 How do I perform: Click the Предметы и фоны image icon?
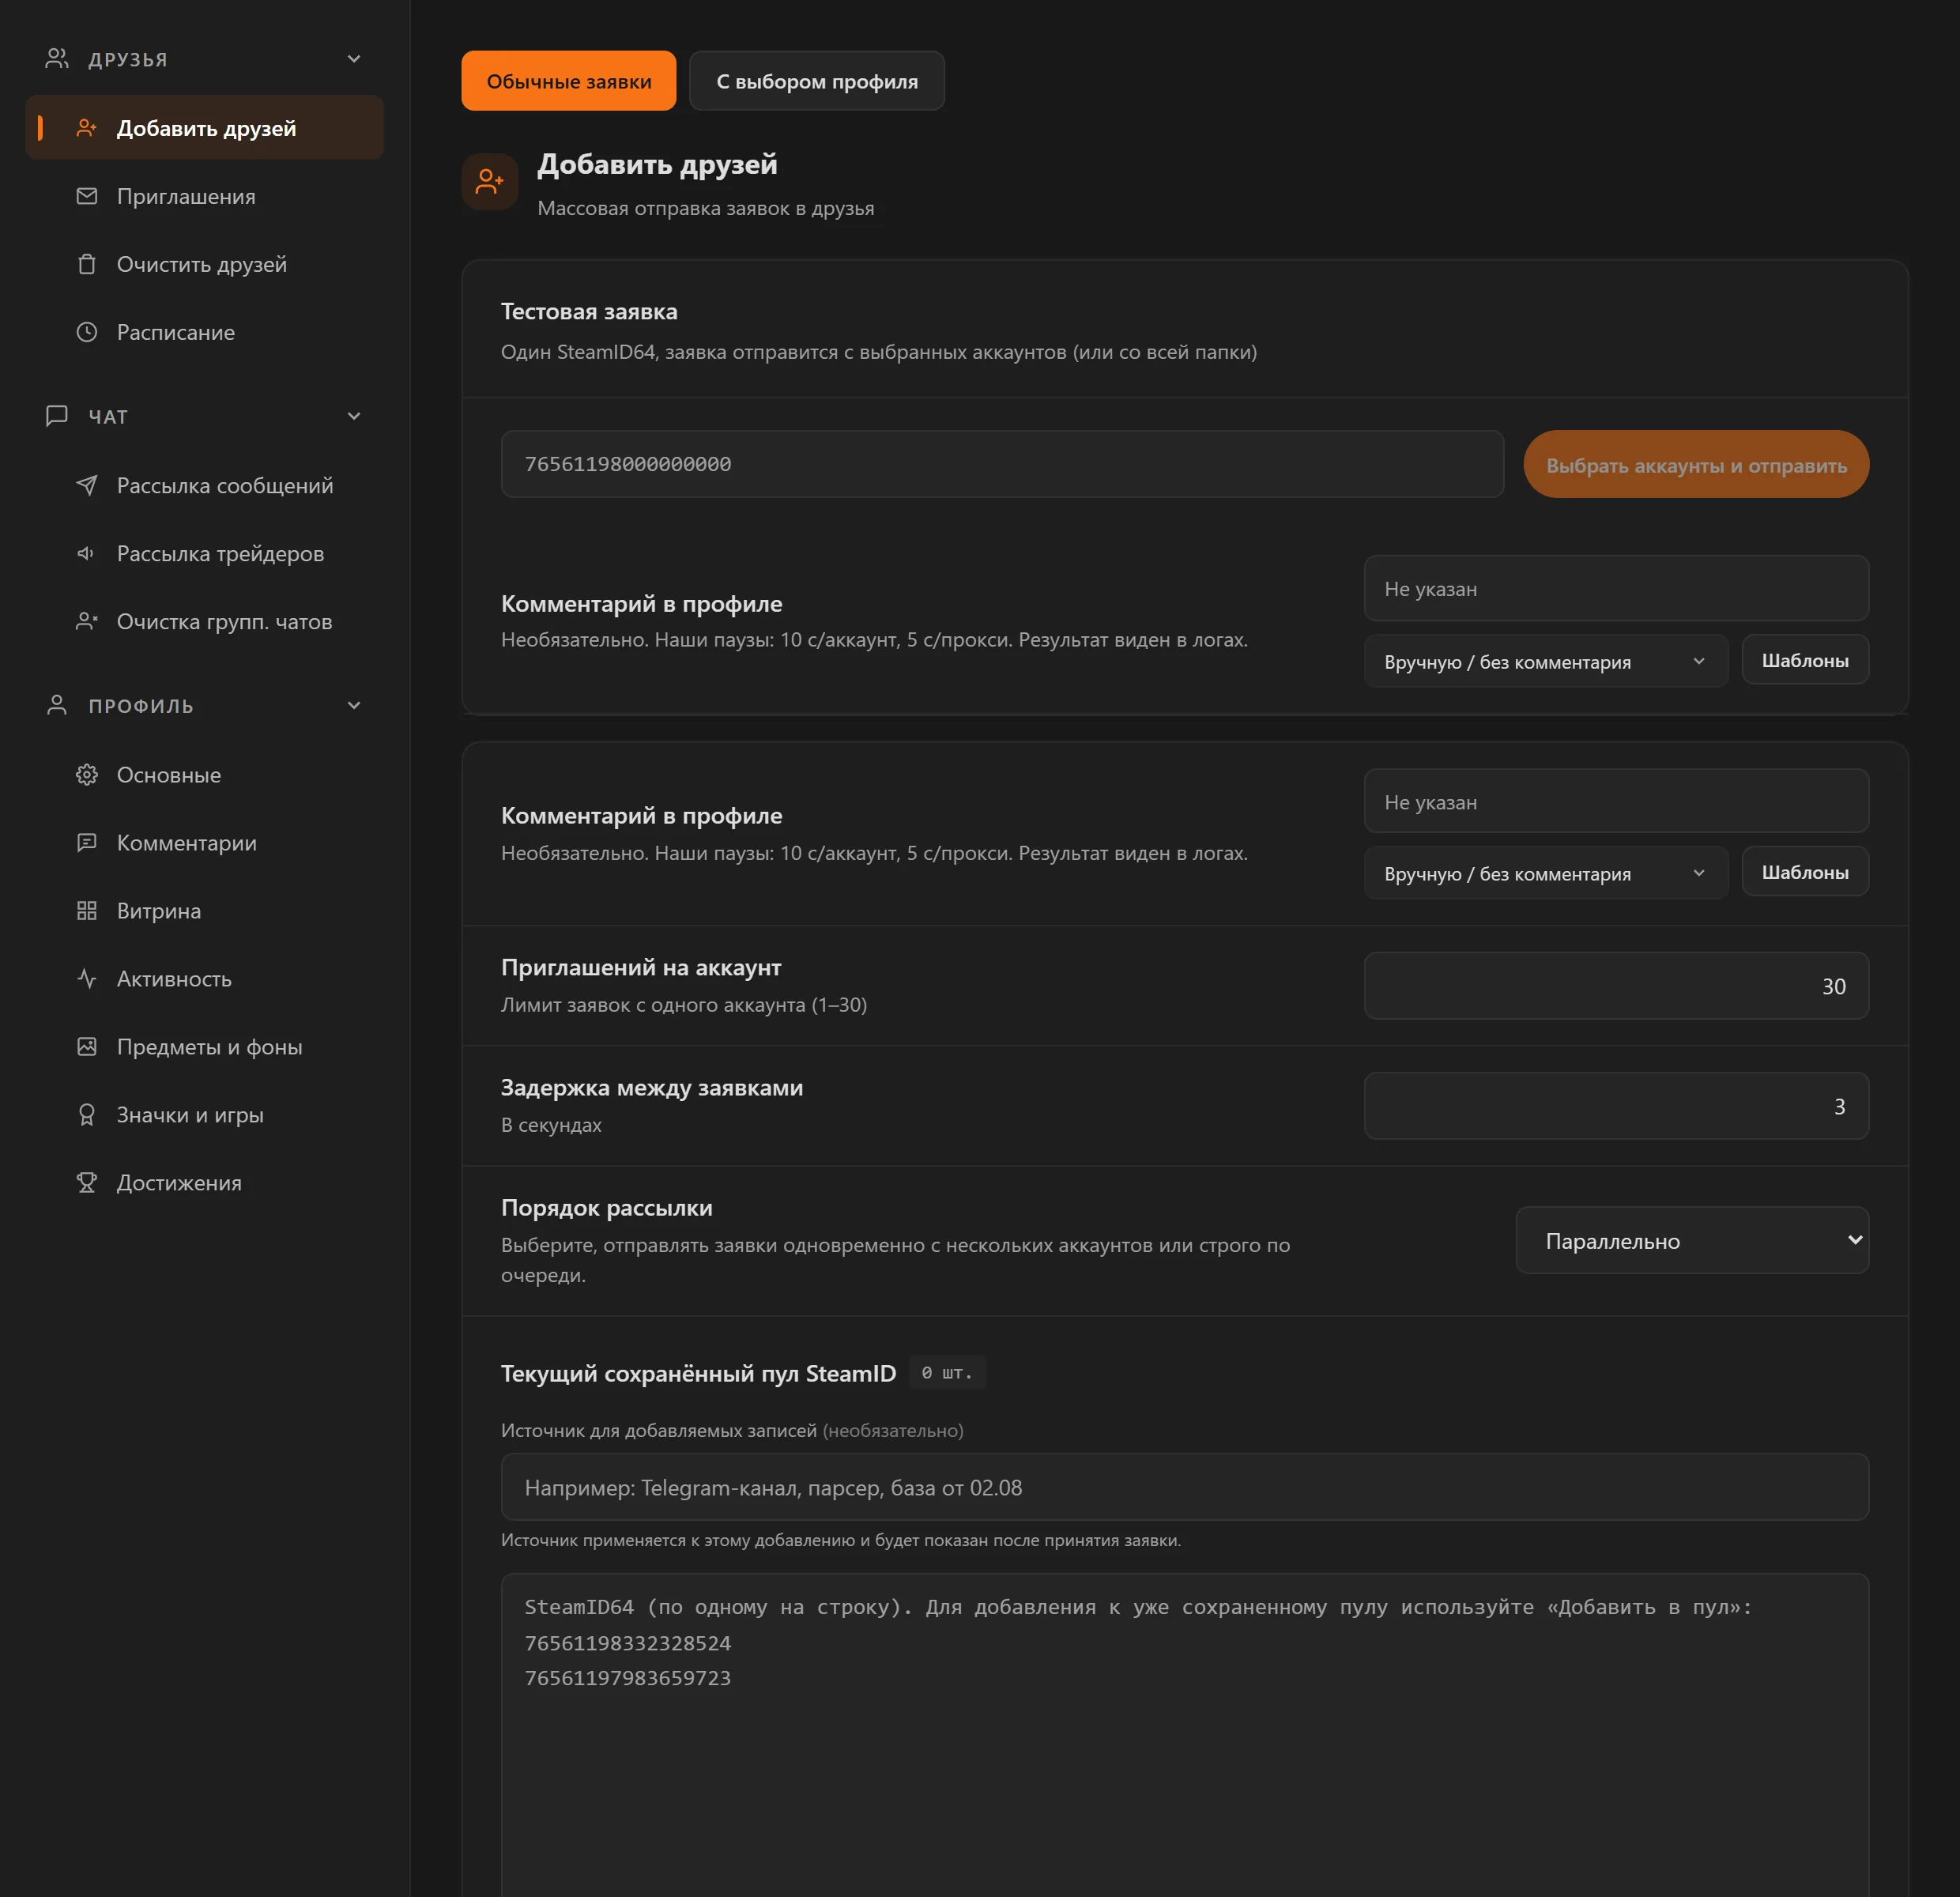tap(87, 1046)
